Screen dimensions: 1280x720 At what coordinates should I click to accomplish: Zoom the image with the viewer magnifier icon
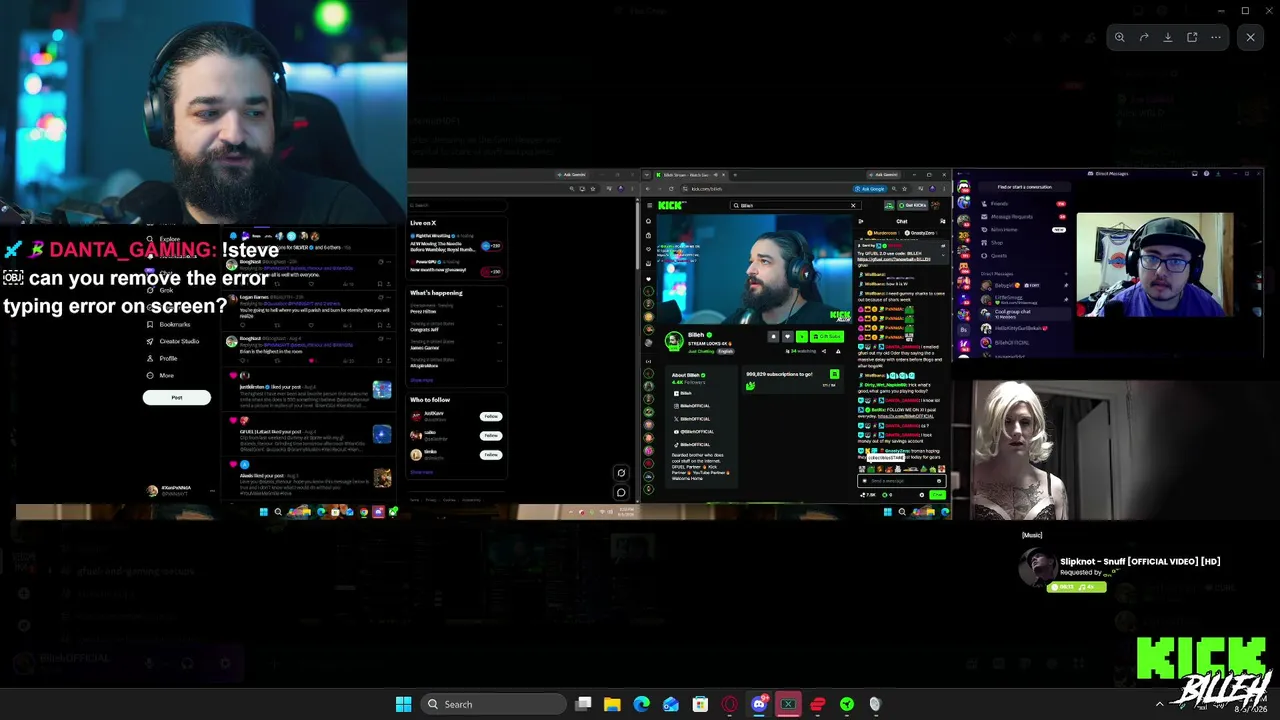(1120, 38)
